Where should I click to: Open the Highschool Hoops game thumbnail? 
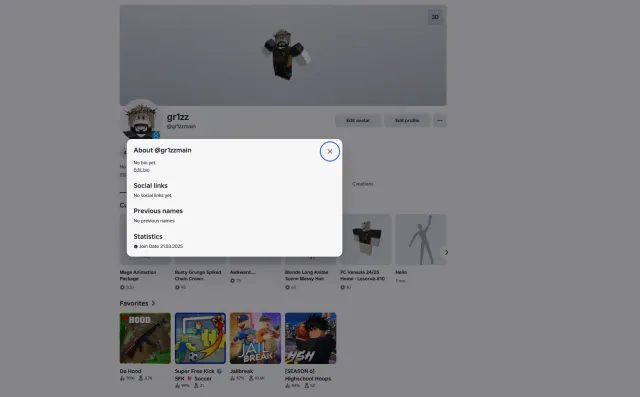[x=310, y=338]
